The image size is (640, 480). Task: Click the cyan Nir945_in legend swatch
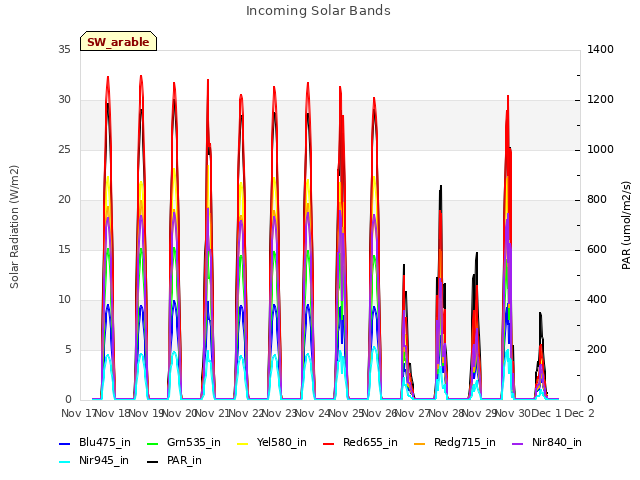click(x=65, y=462)
